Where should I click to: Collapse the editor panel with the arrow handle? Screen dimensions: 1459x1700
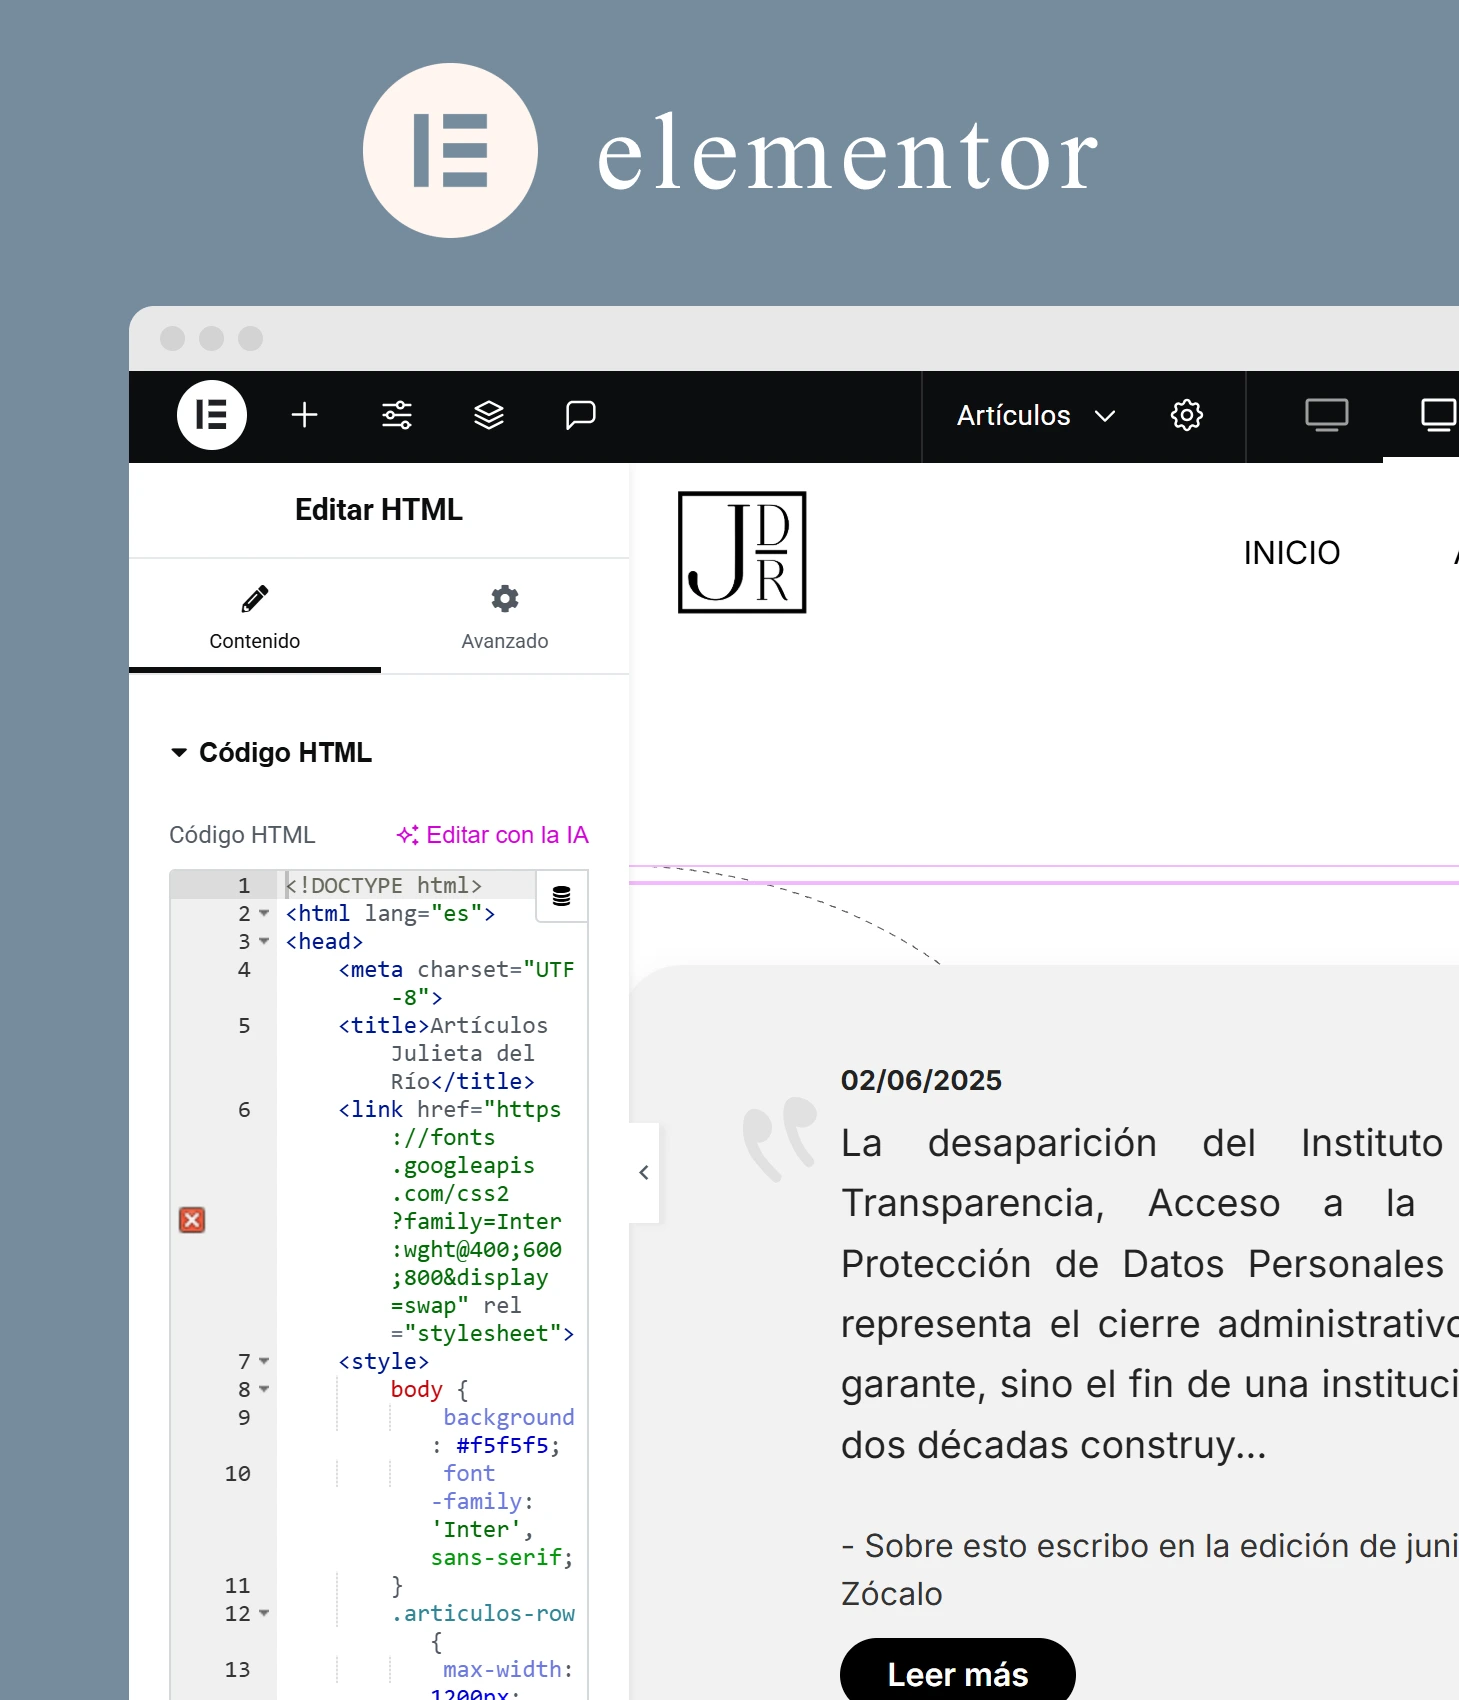coord(644,1172)
